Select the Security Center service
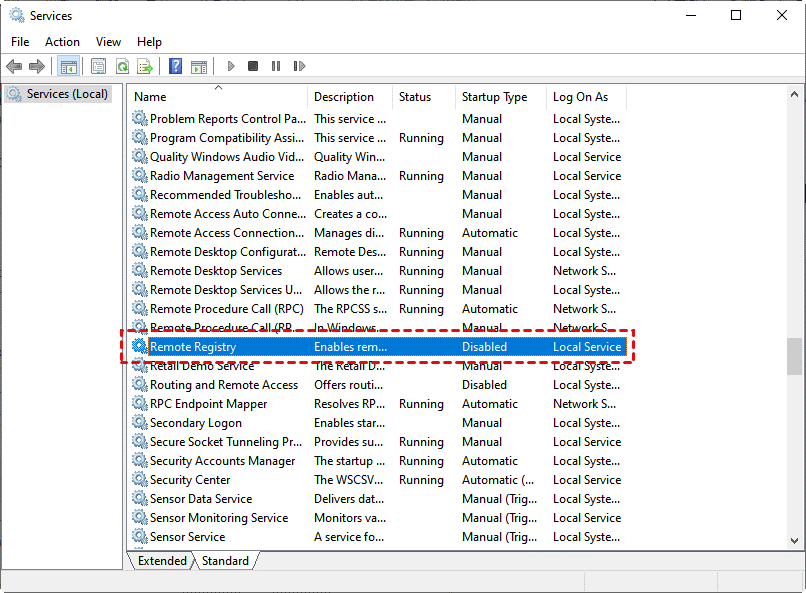Image resolution: width=806 pixels, height=593 pixels. [190, 480]
